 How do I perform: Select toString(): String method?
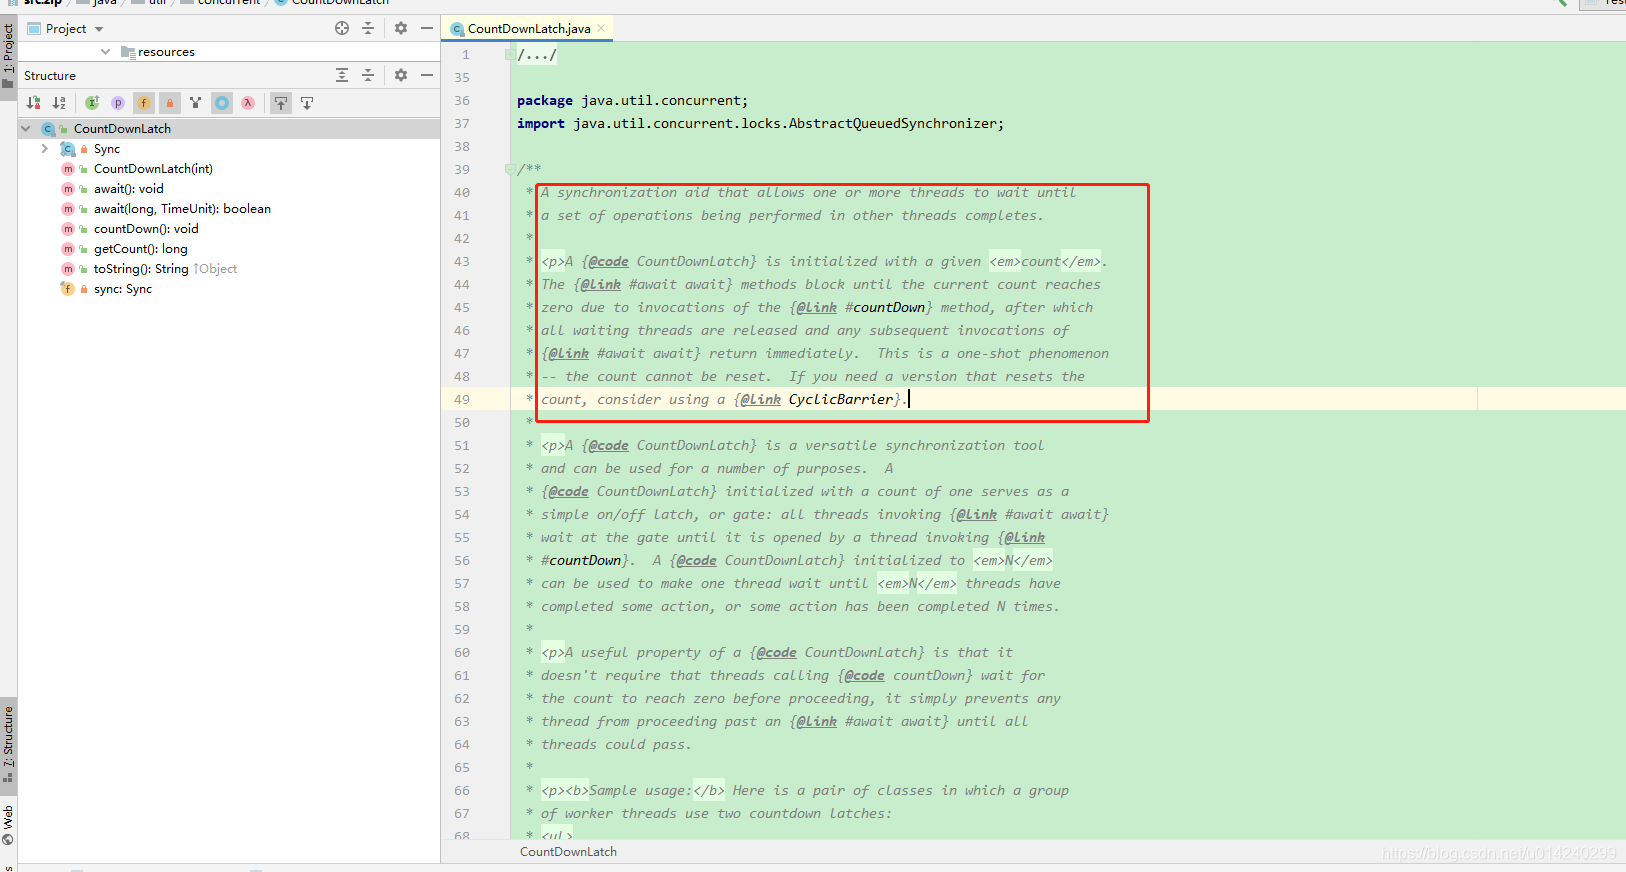(x=141, y=269)
